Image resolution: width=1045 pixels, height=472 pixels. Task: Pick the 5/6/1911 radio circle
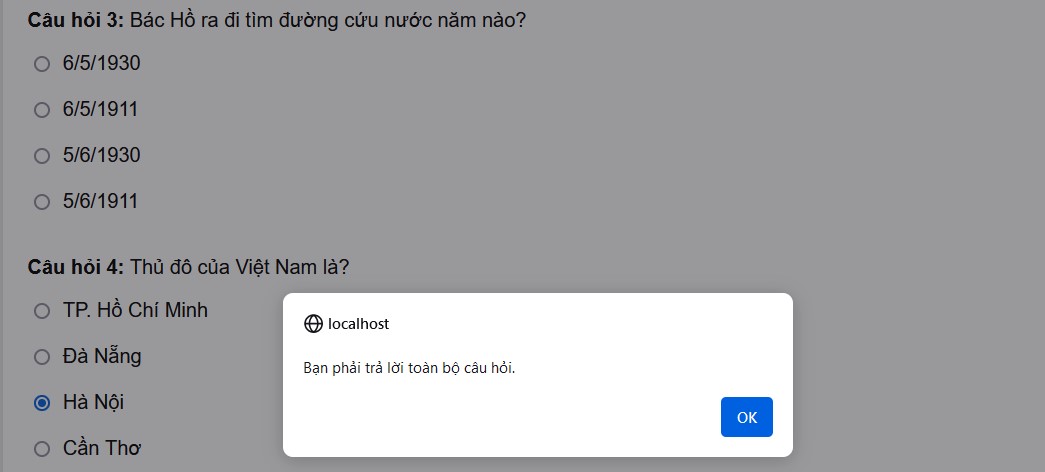(x=42, y=202)
